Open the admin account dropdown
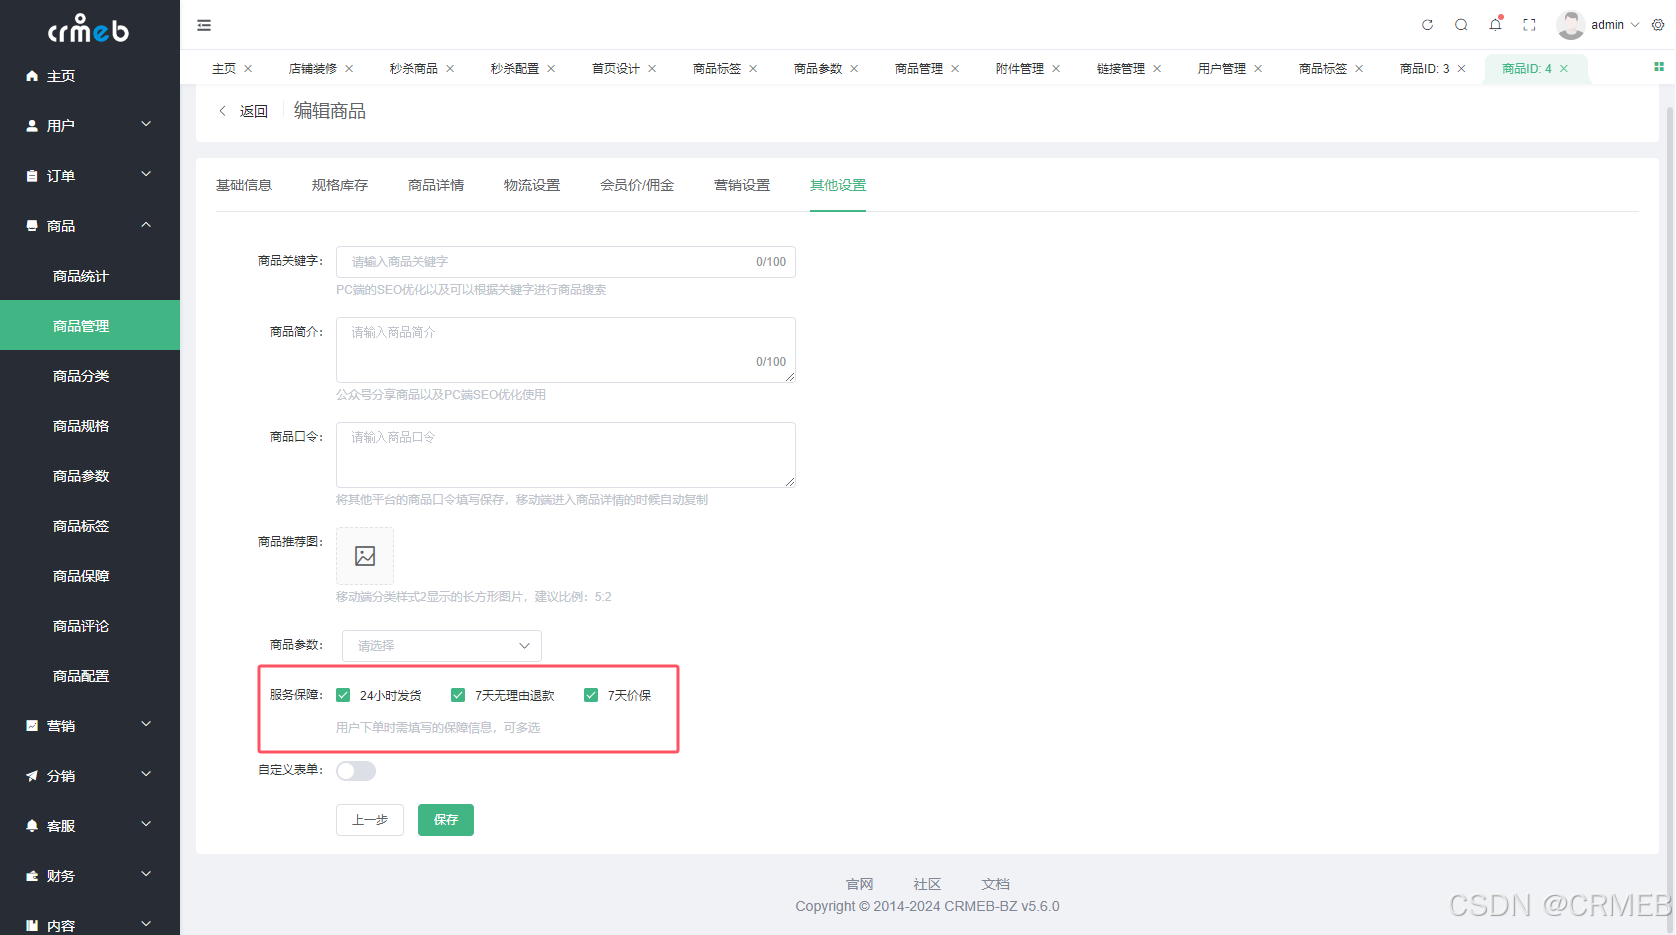1676x935 pixels. pos(1615,25)
